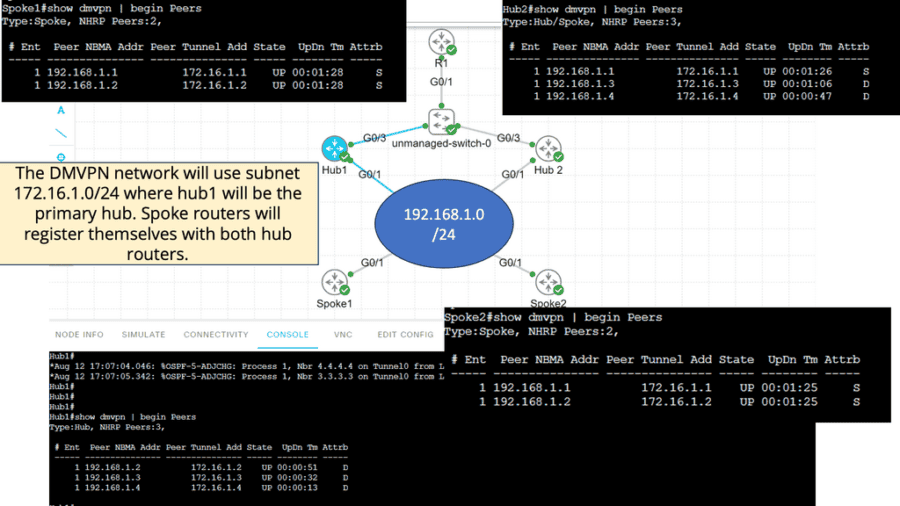Click the Spoke1 'show dmvpn' command line

point(102,9)
